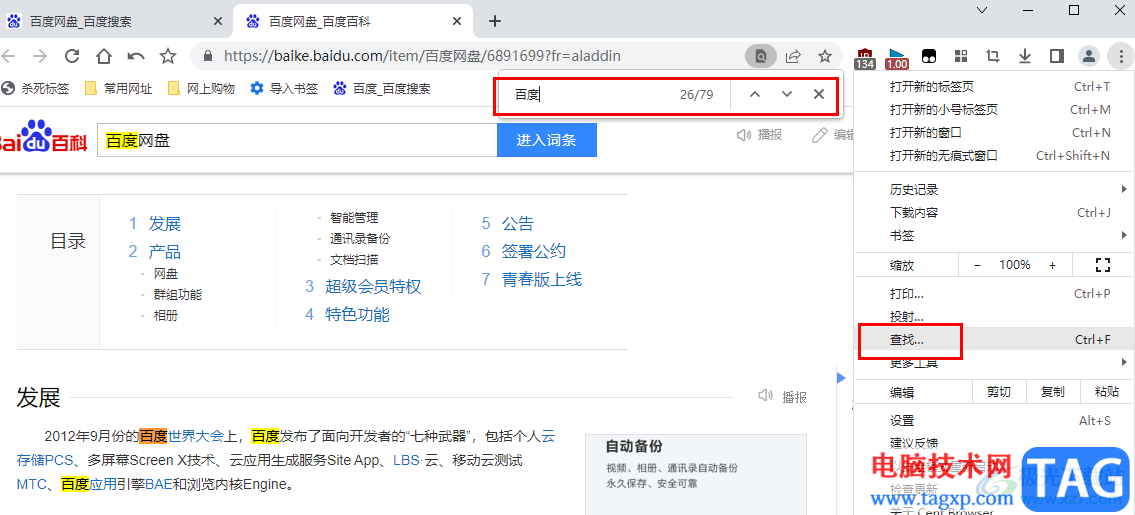Click the four-squares grid extension icon

coord(961,56)
